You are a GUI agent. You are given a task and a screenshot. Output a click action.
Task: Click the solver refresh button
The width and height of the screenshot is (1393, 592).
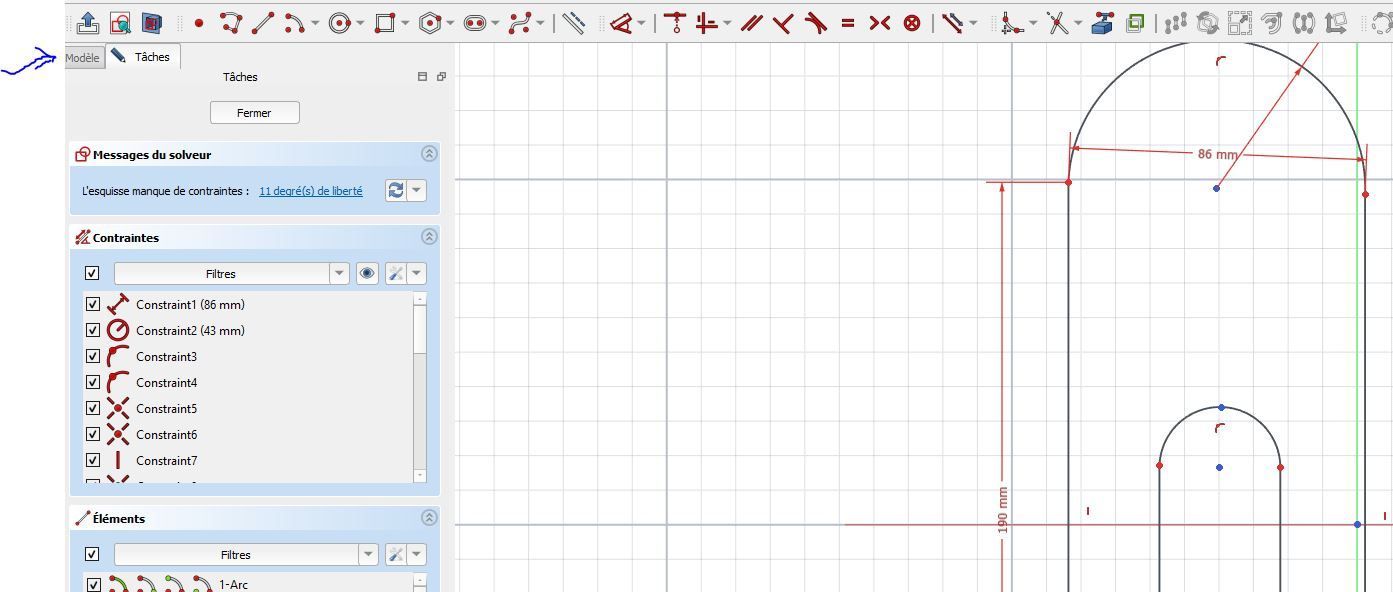[x=396, y=190]
